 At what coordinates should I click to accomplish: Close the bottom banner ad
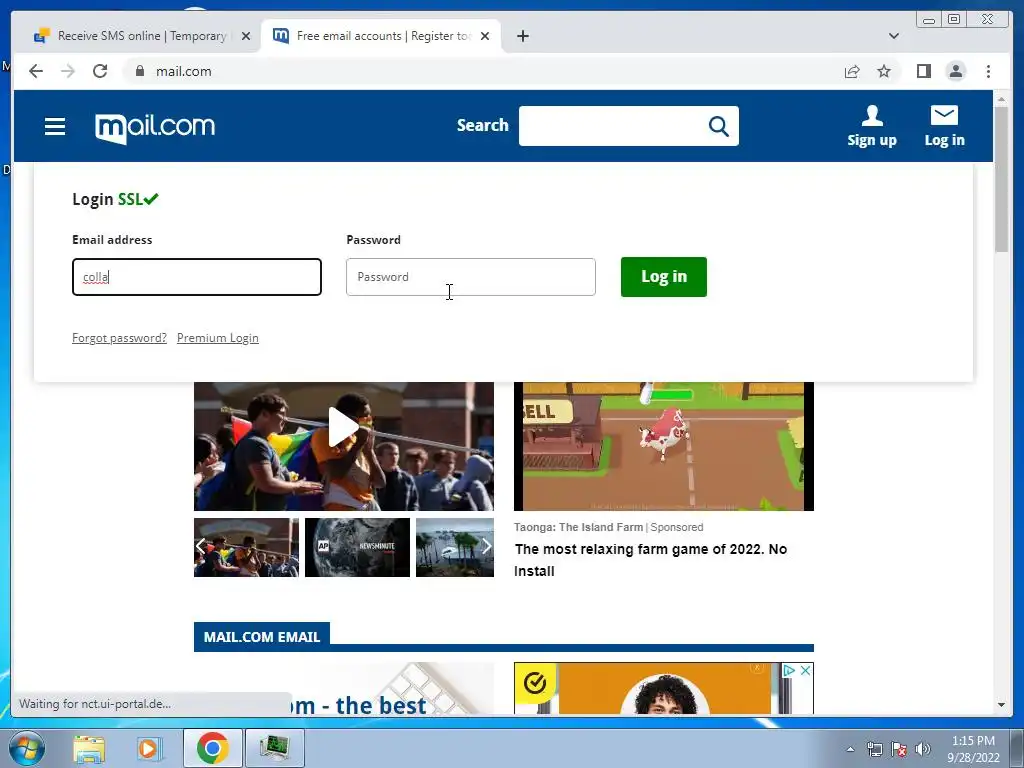pyautogui.click(x=806, y=670)
